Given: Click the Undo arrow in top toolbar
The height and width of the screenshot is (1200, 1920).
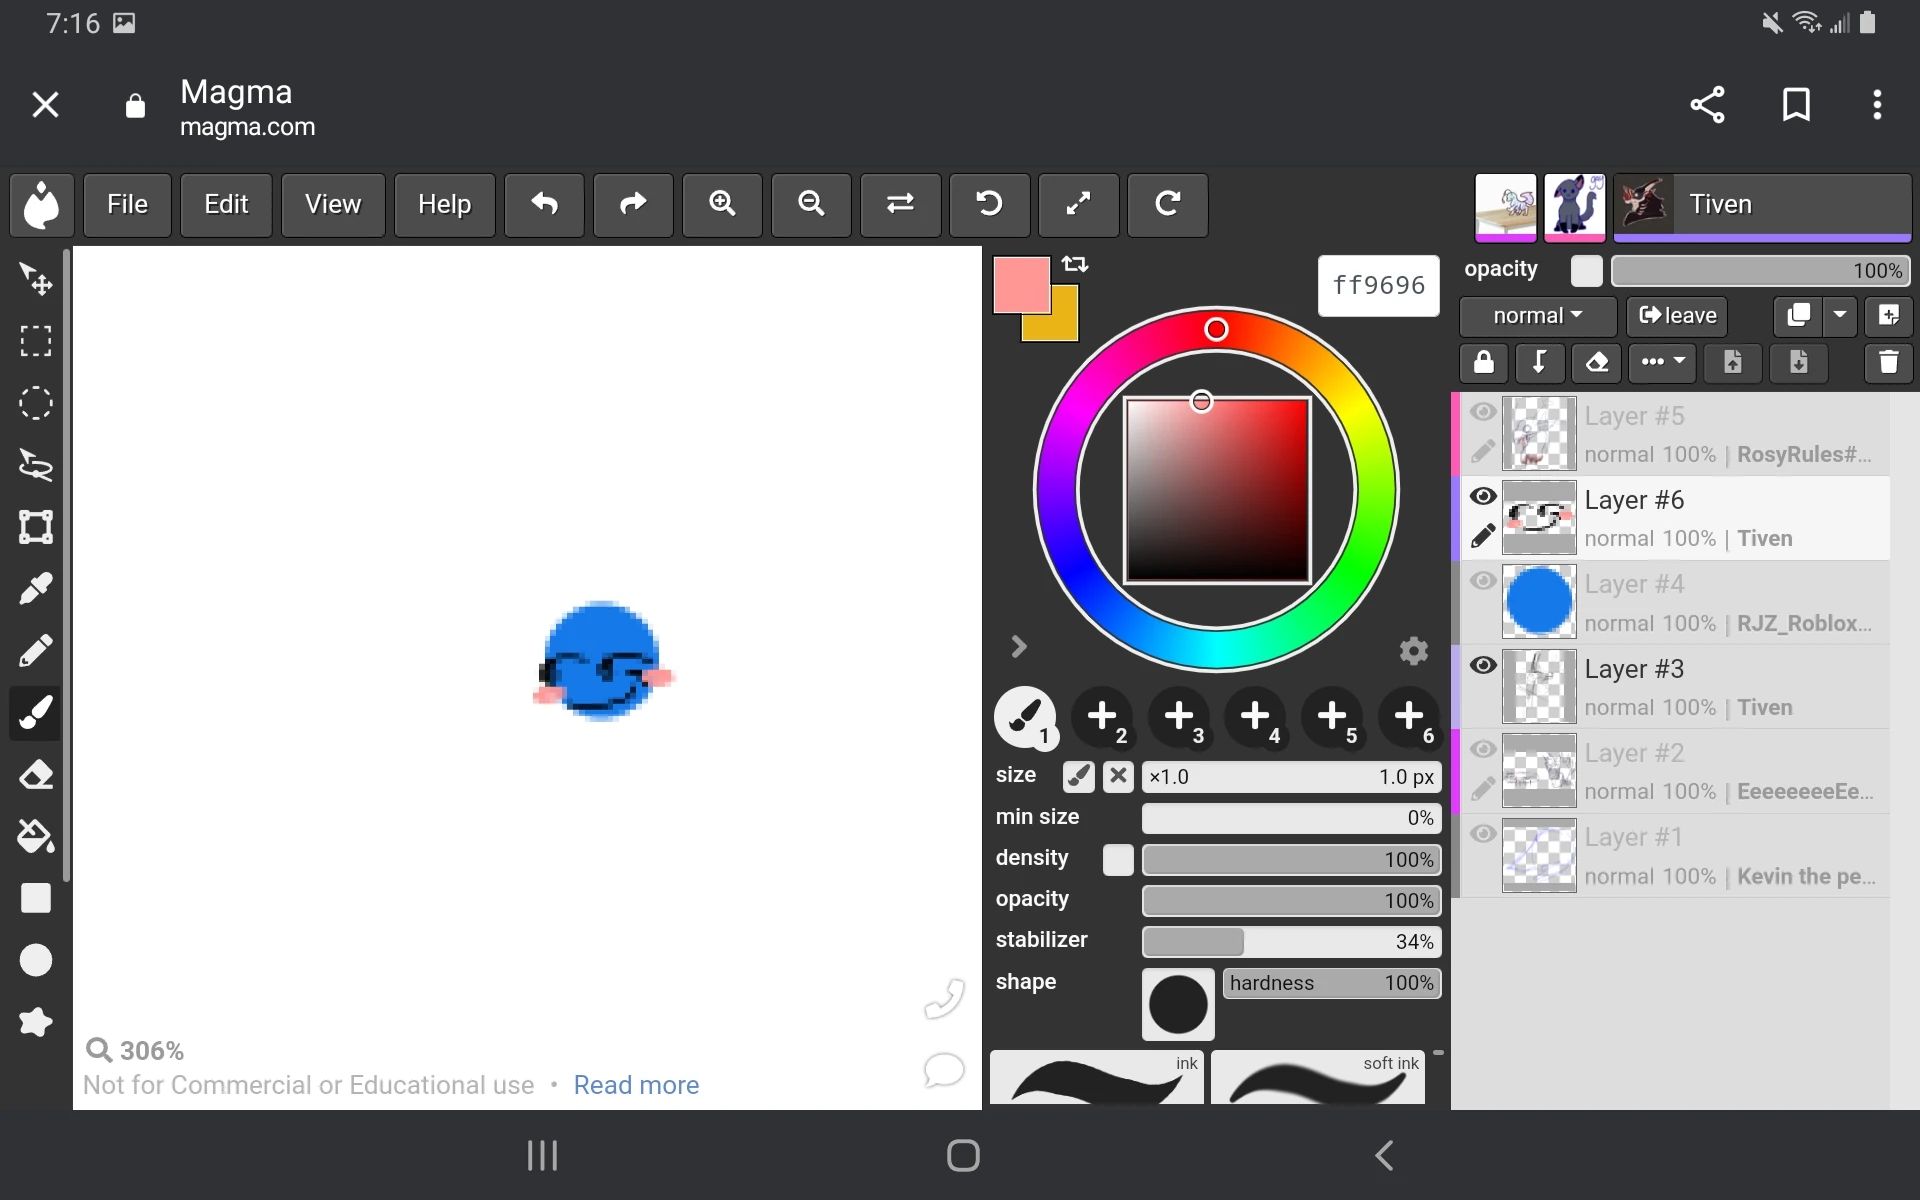Looking at the screenshot, I should (x=544, y=205).
